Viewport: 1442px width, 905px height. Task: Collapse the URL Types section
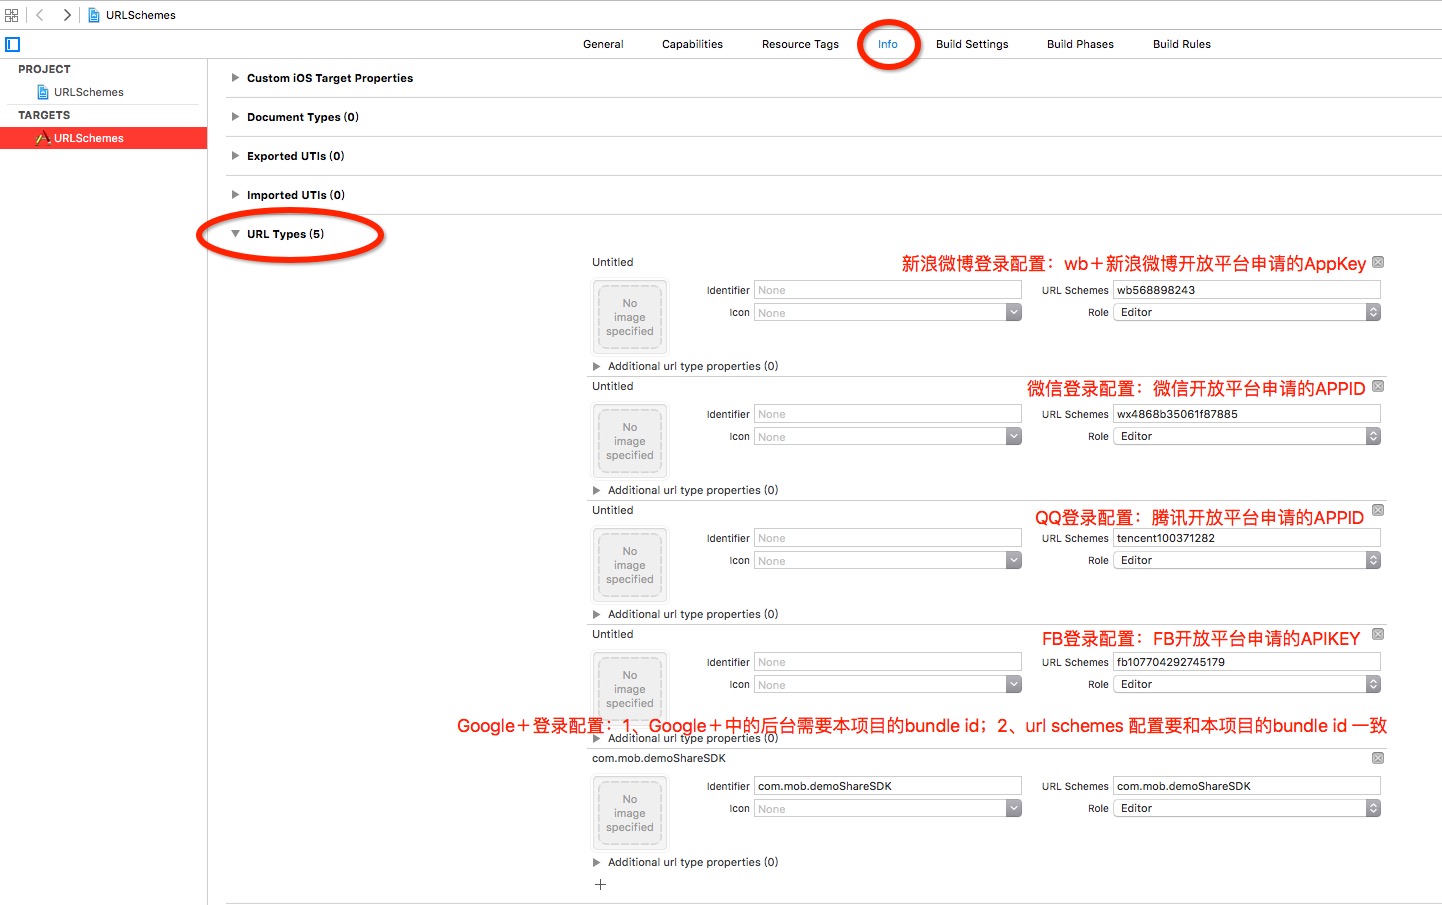(236, 234)
